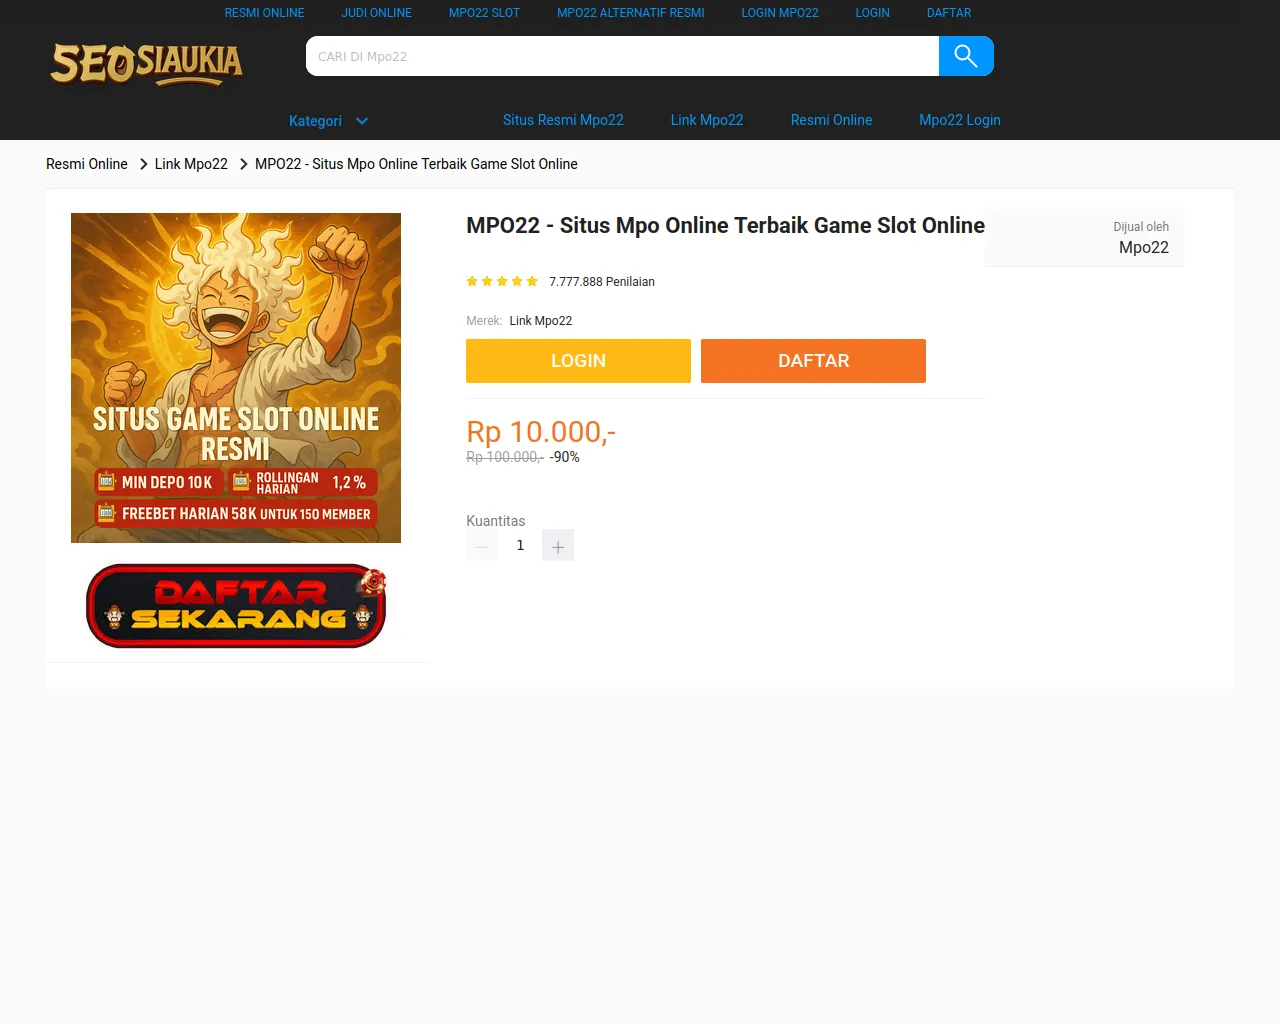The width and height of the screenshot is (1280, 1024).
Task: Expand the Kategori dropdown
Action: (329, 121)
